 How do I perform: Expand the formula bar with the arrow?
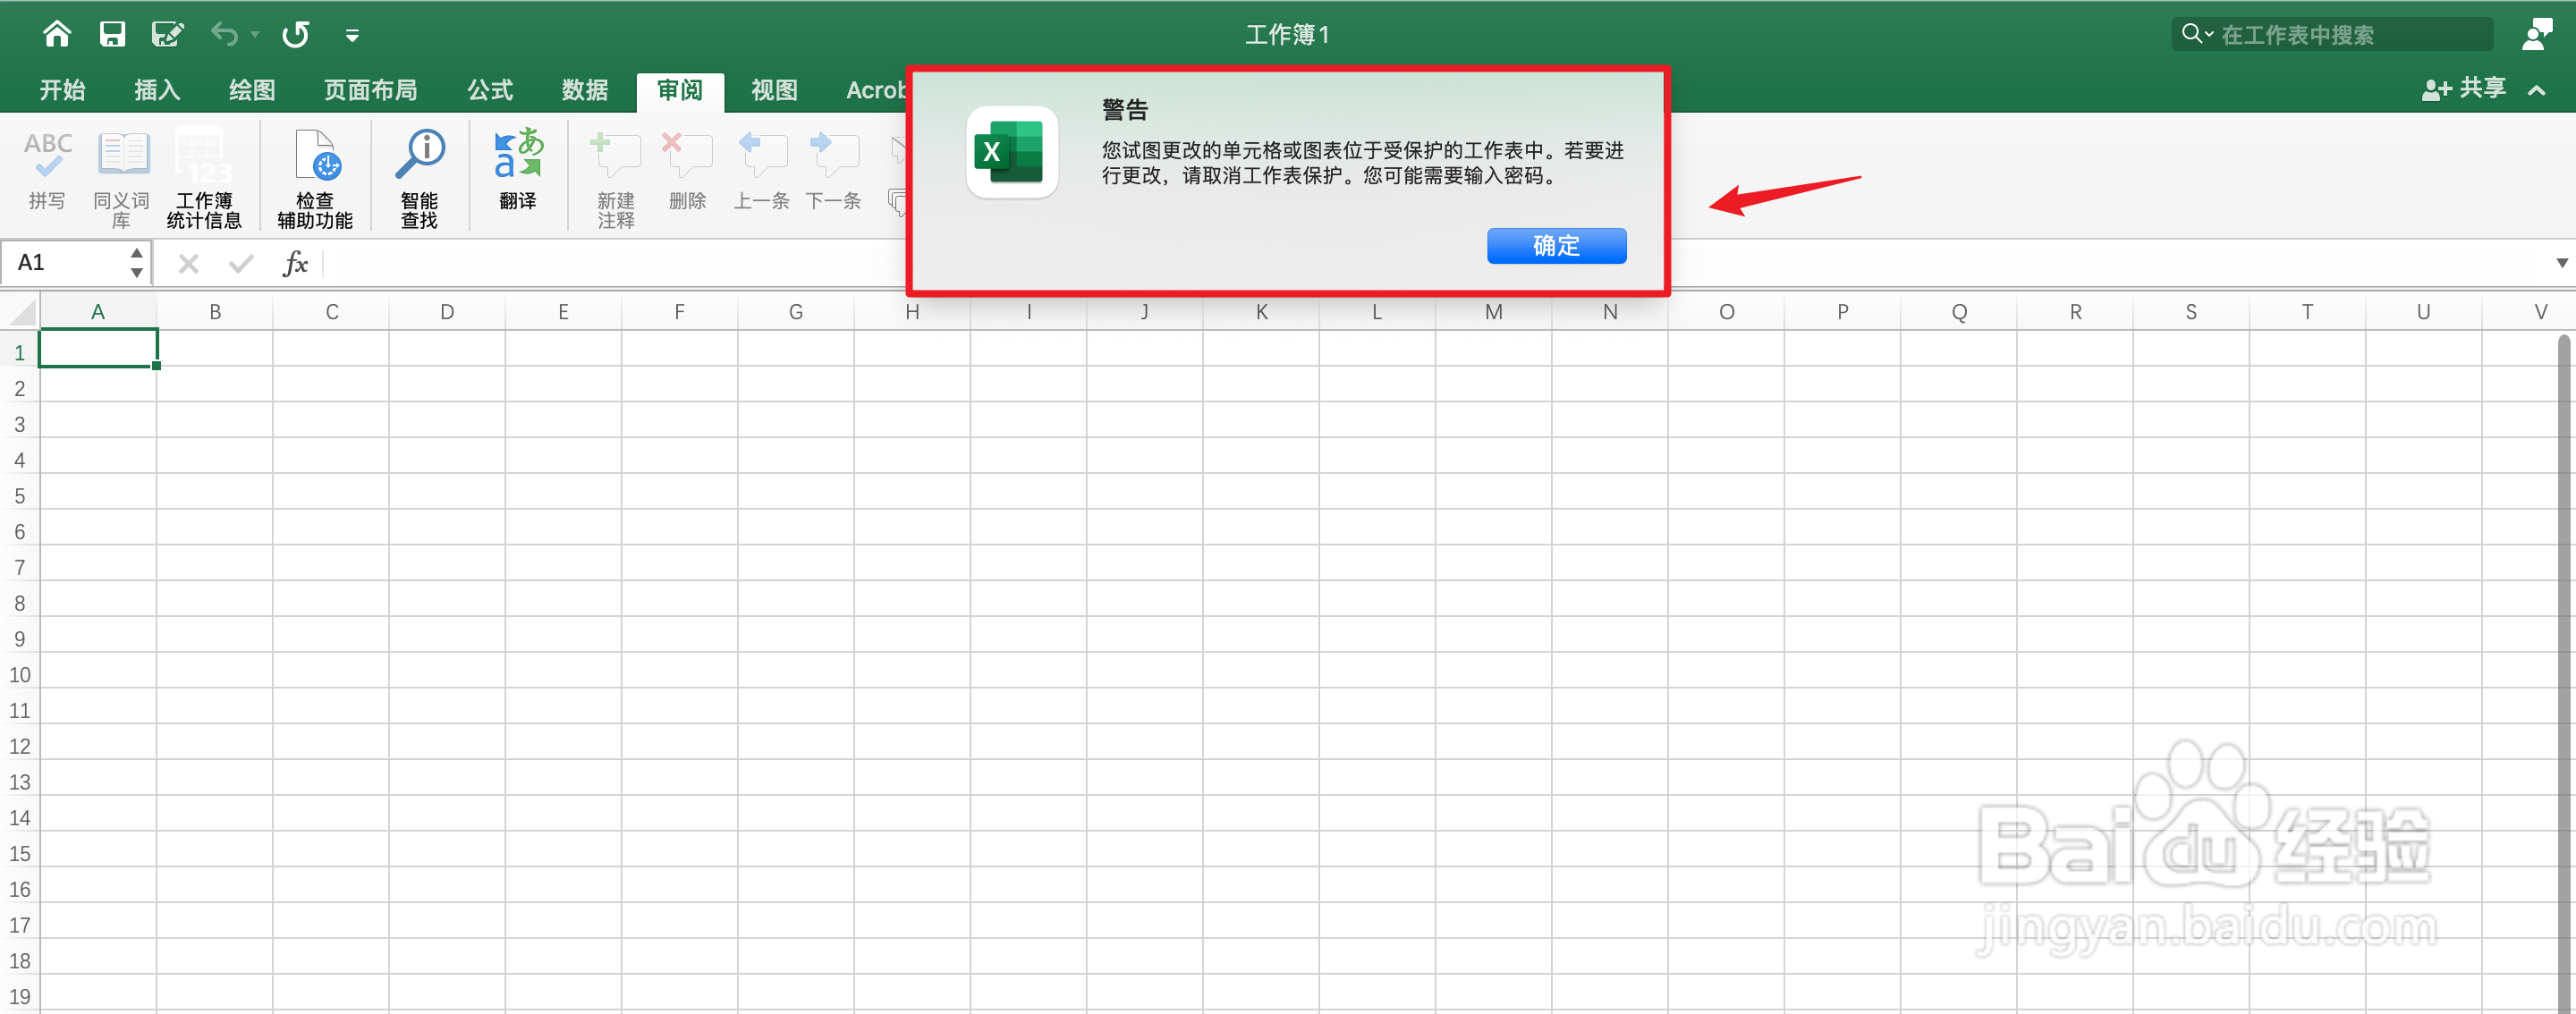(2561, 263)
